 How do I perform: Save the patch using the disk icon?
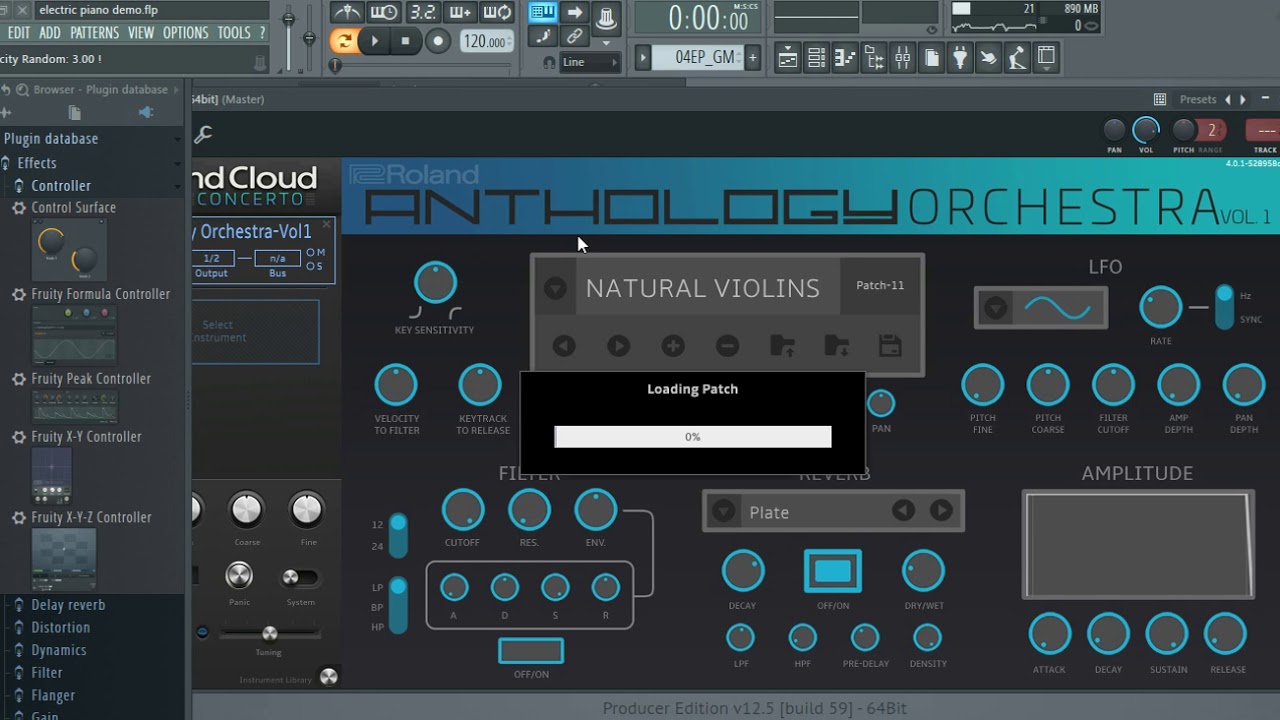pos(890,346)
